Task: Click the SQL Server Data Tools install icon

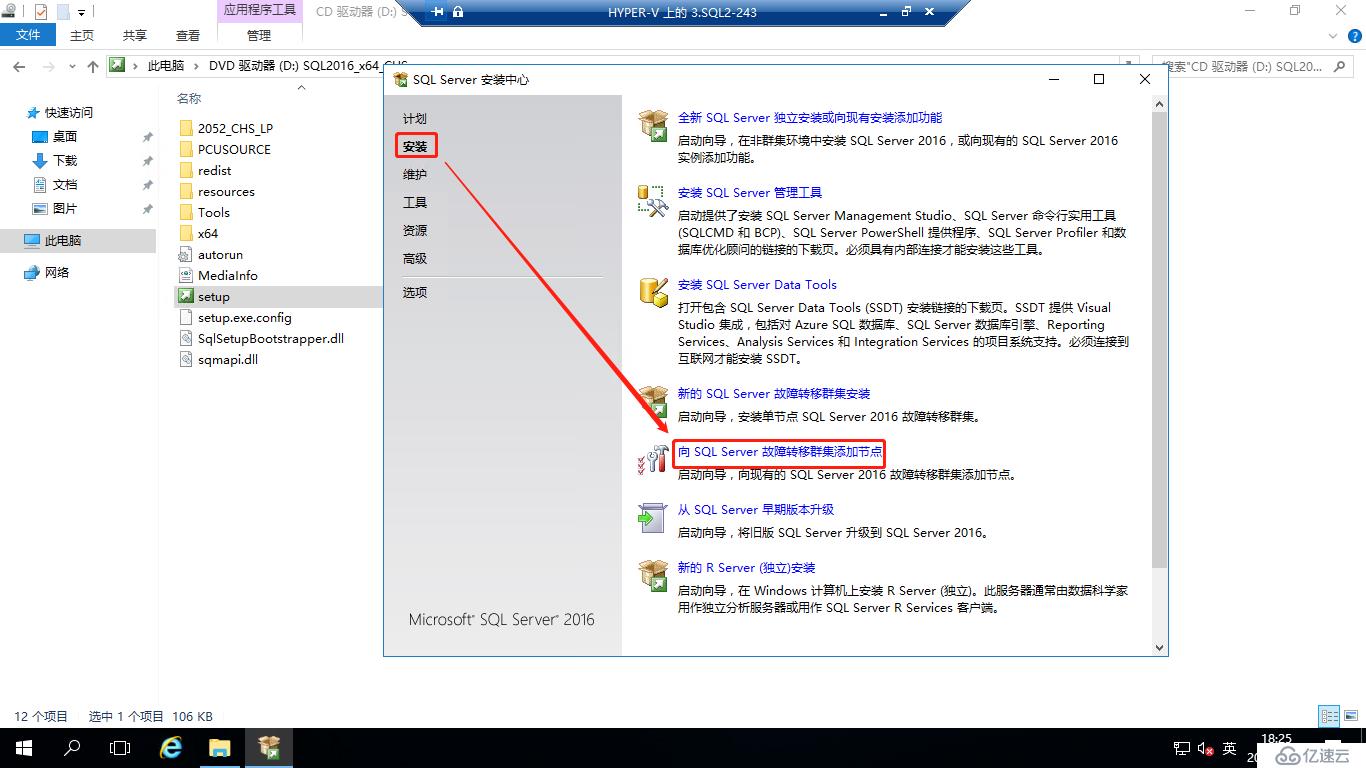Action: click(x=653, y=292)
